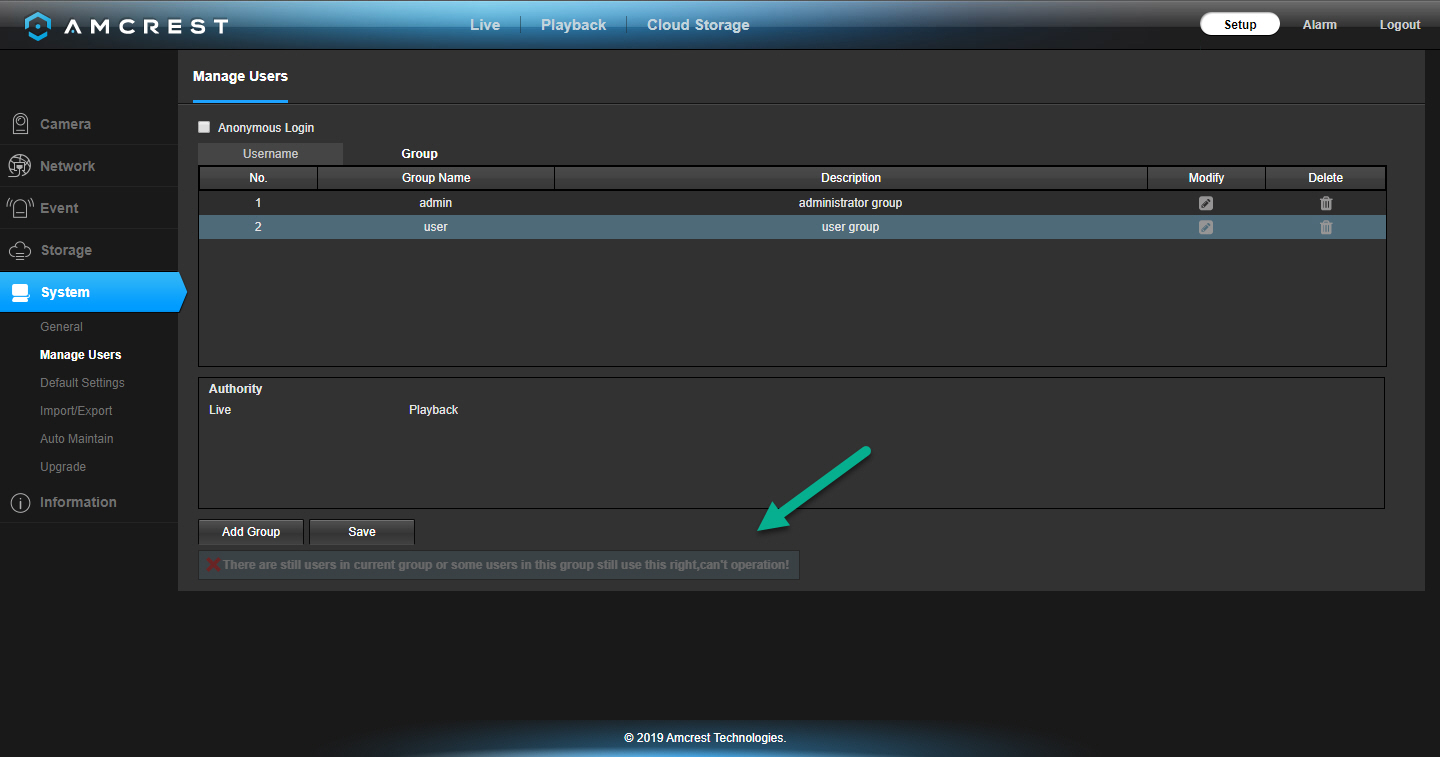1440x757 pixels.
Task: Click red X icon in error message
Action: click(x=213, y=565)
